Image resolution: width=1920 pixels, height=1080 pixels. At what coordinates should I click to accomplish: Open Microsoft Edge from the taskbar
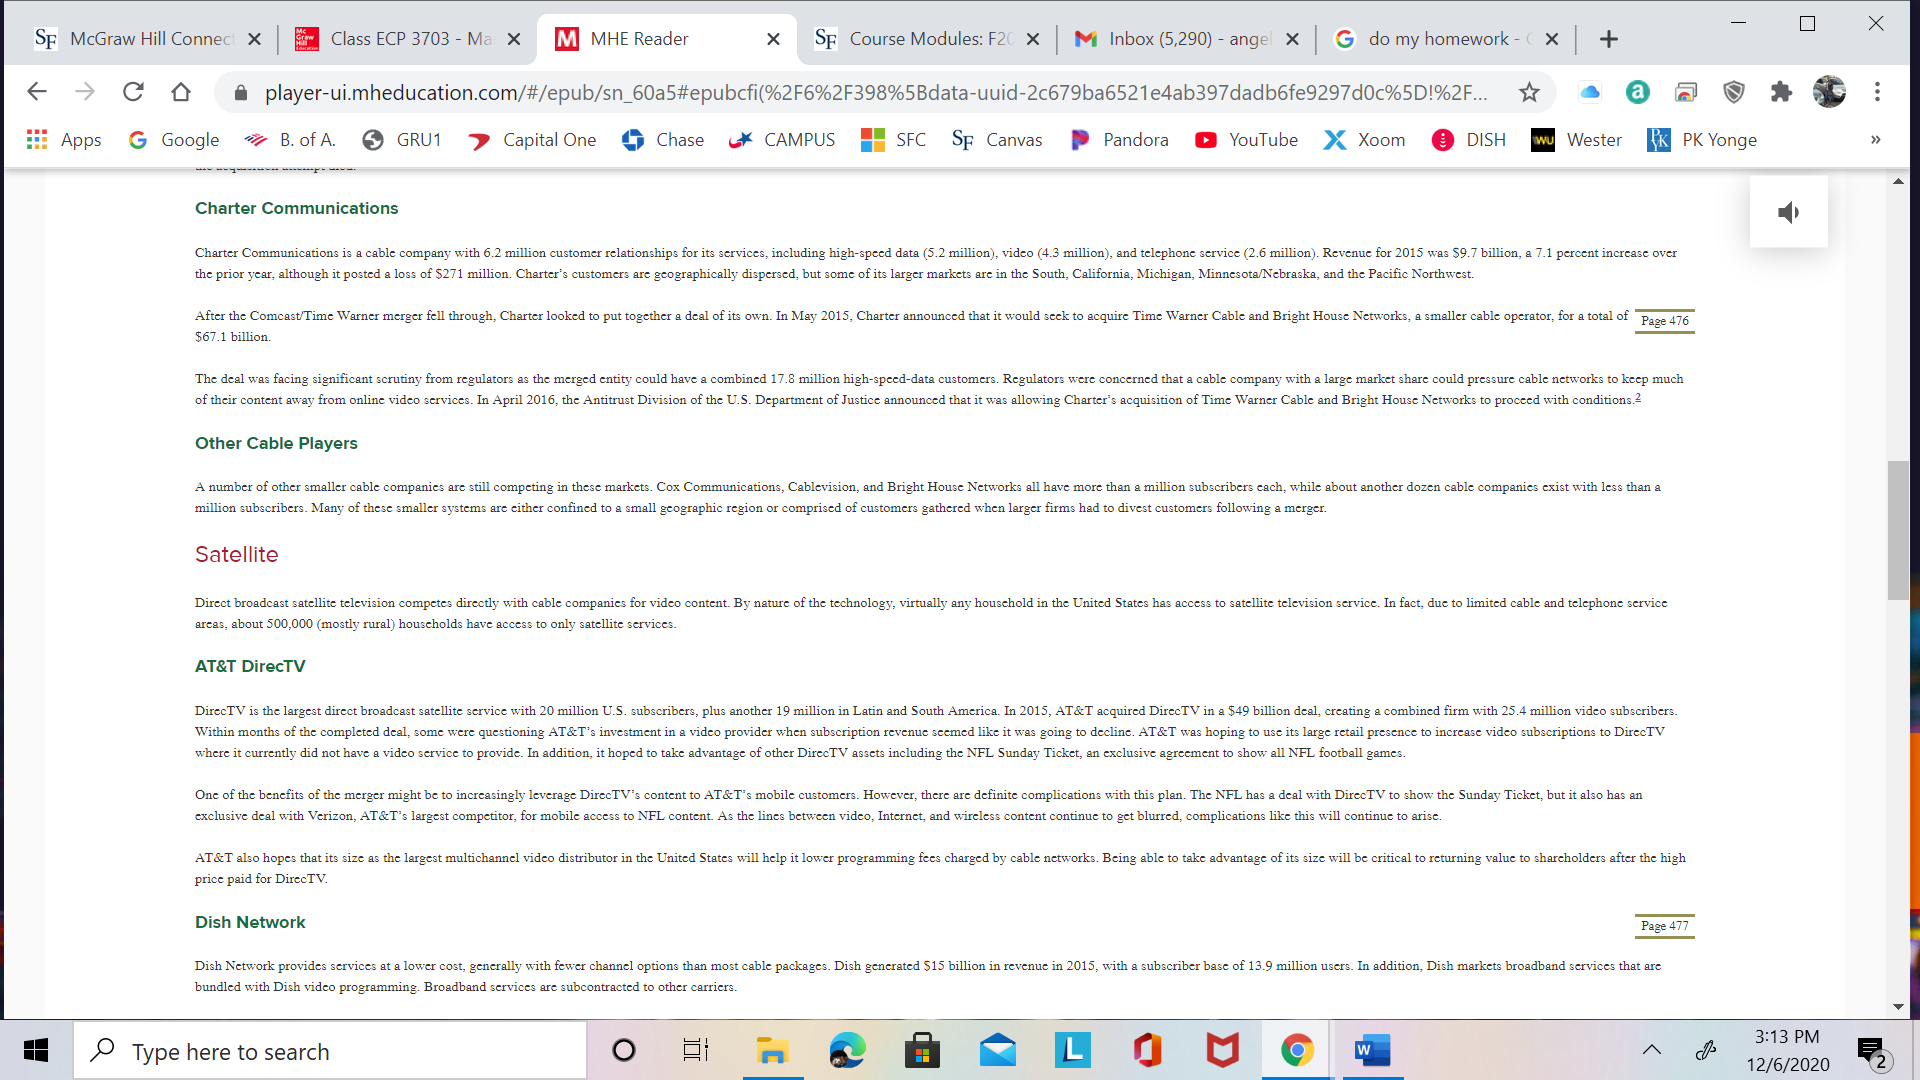tap(847, 1050)
